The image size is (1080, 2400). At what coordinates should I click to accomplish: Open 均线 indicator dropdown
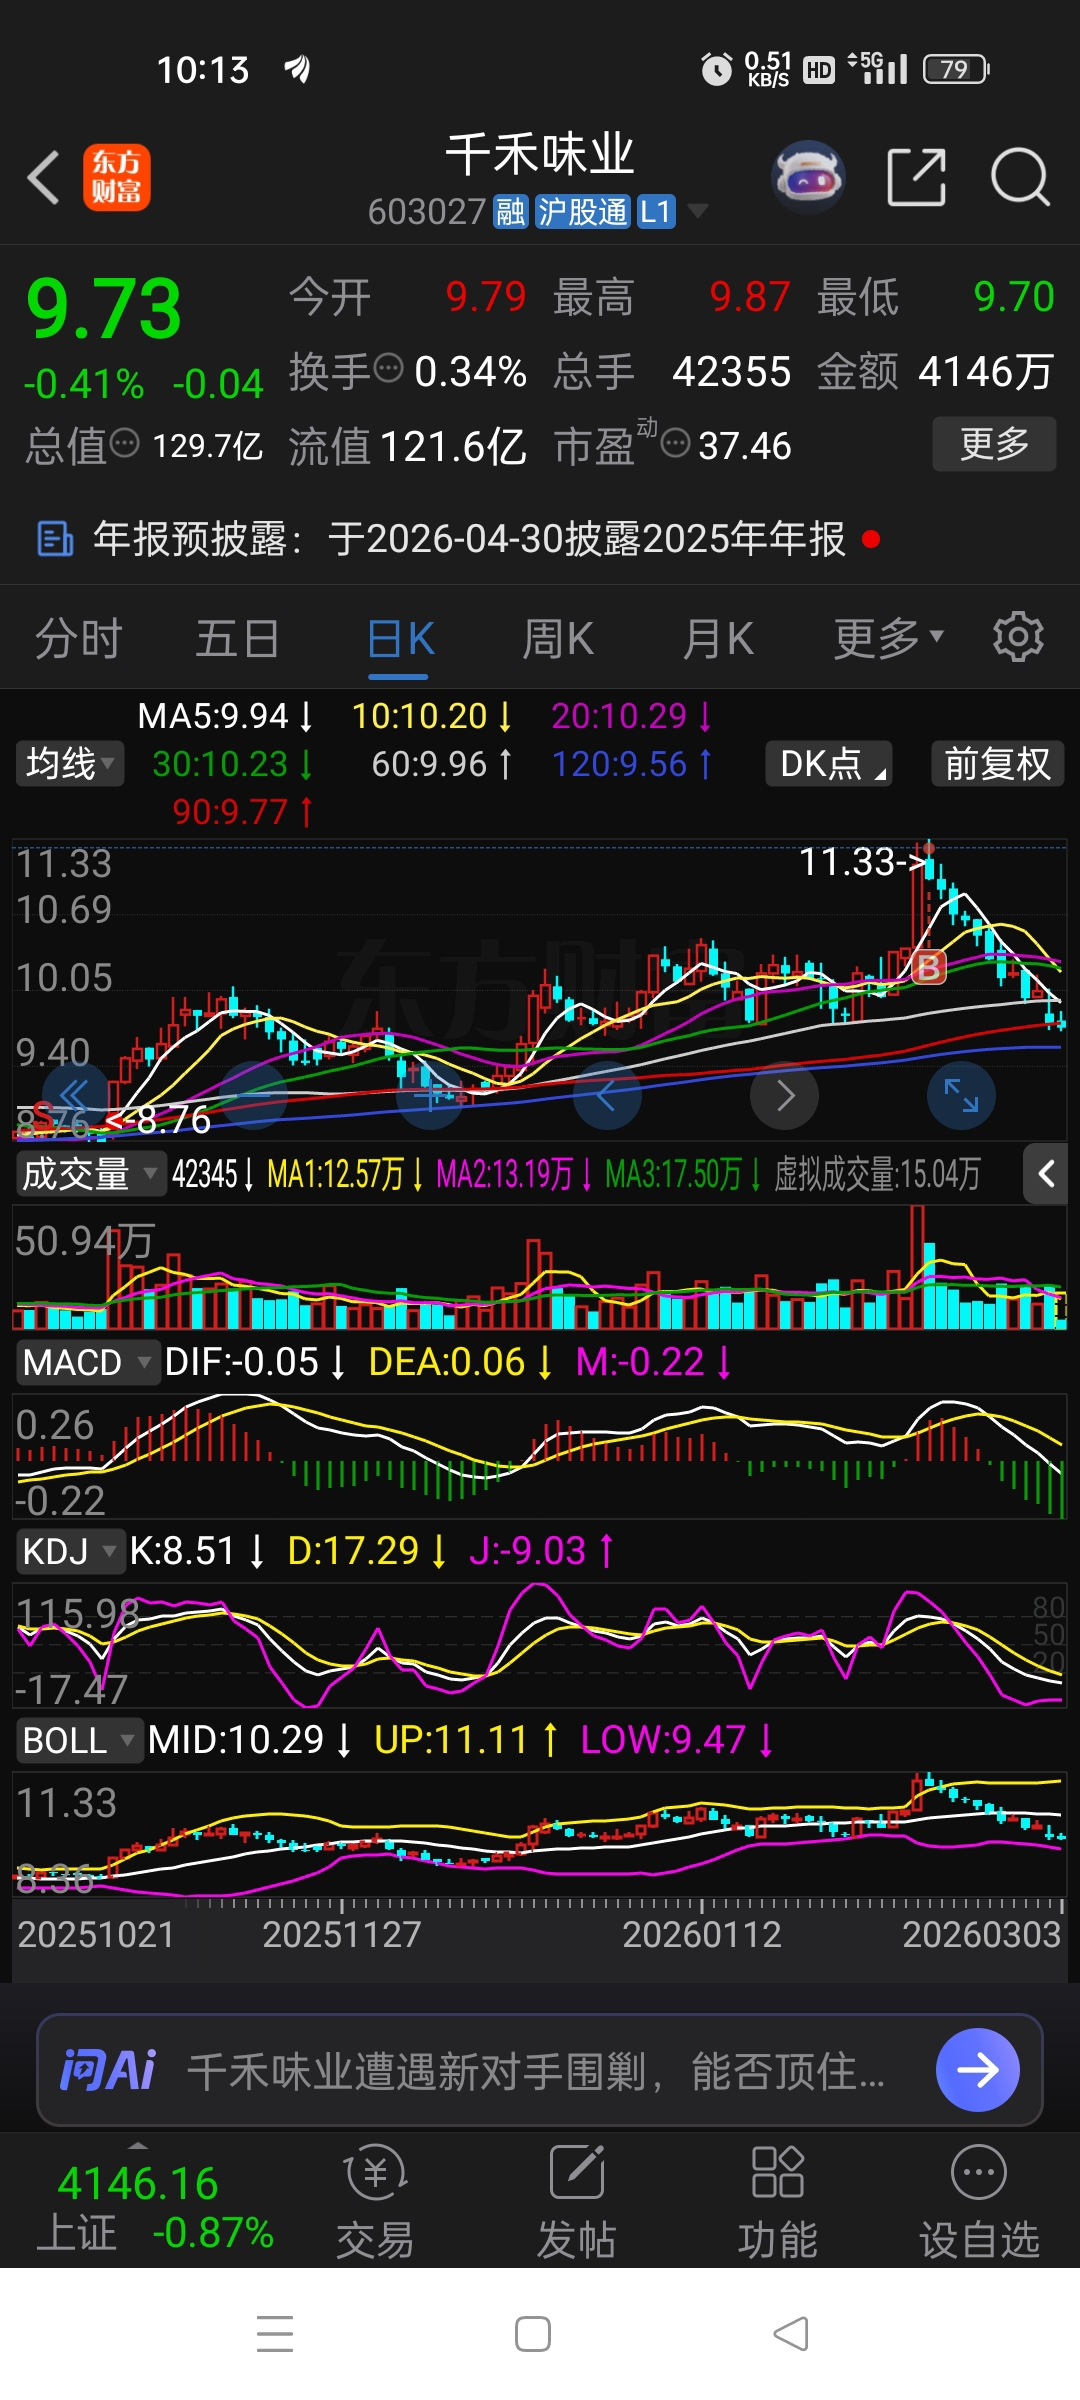[69, 763]
